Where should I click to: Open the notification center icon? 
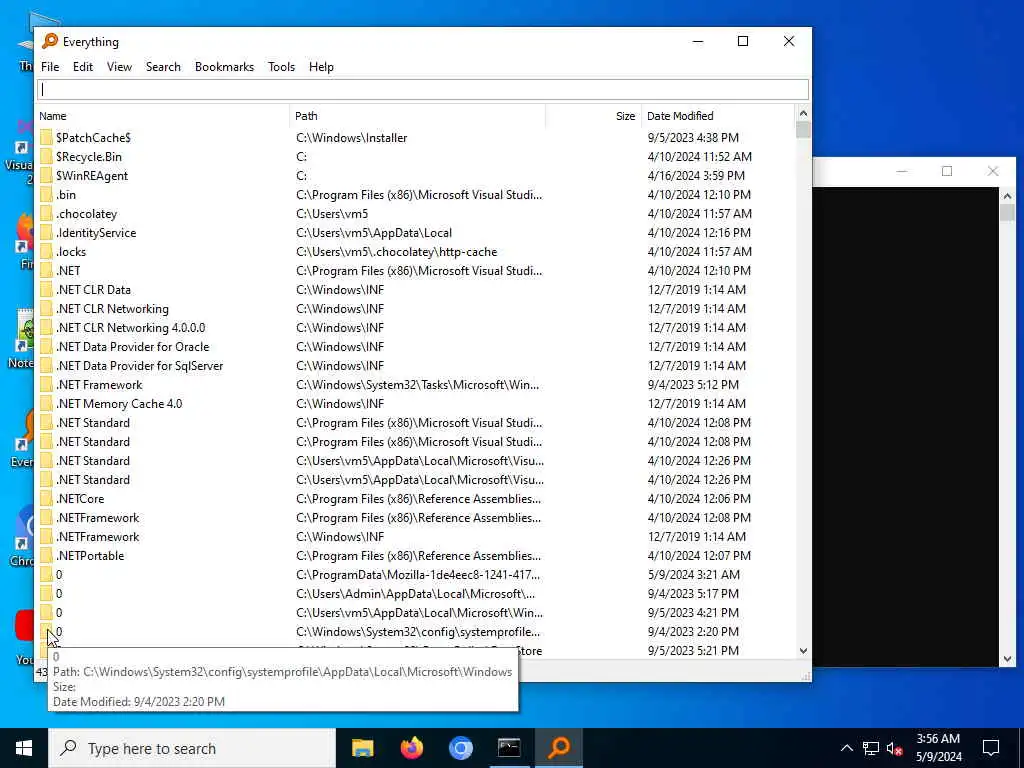(991, 748)
